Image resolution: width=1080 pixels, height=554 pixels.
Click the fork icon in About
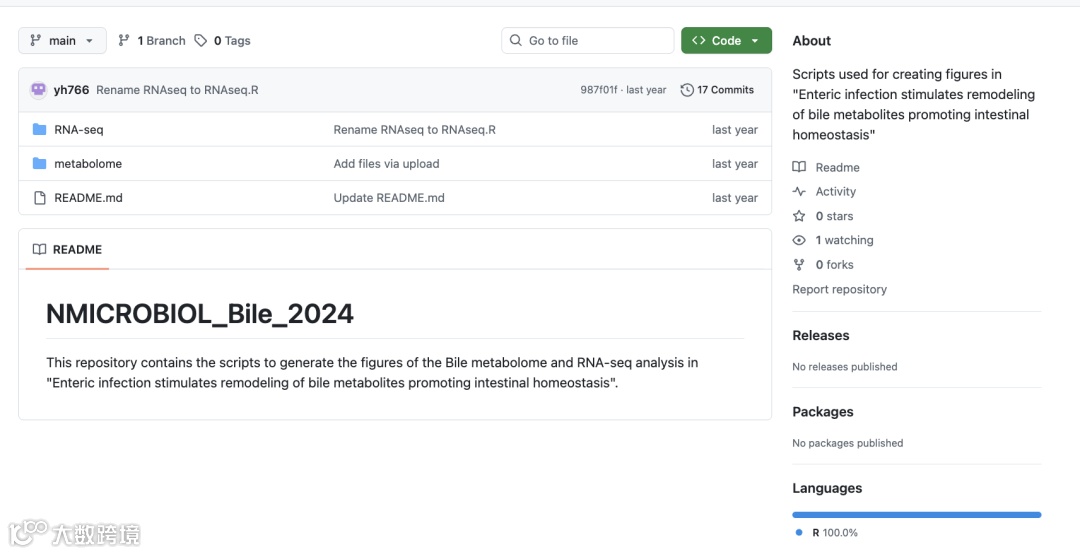(x=799, y=265)
